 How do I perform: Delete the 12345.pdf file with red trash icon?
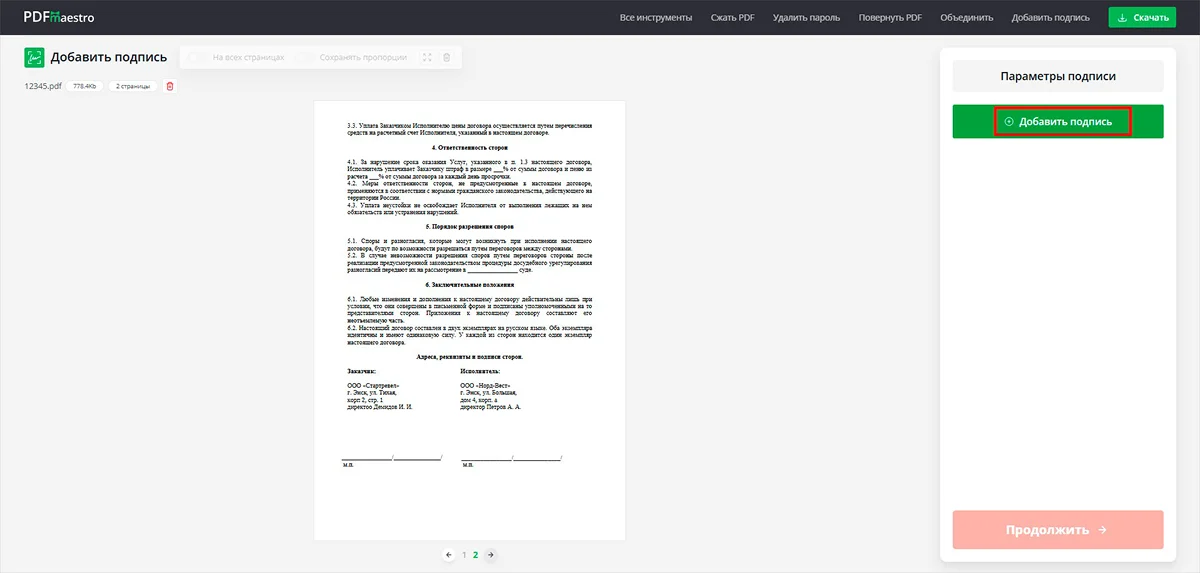tap(169, 86)
